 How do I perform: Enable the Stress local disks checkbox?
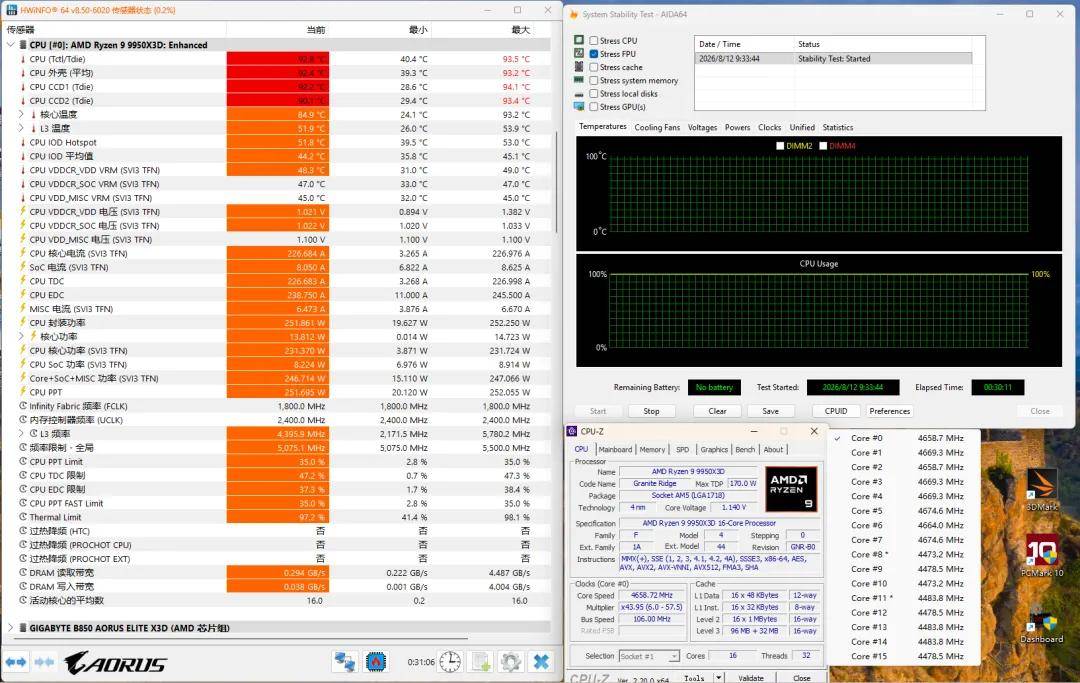(x=594, y=94)
